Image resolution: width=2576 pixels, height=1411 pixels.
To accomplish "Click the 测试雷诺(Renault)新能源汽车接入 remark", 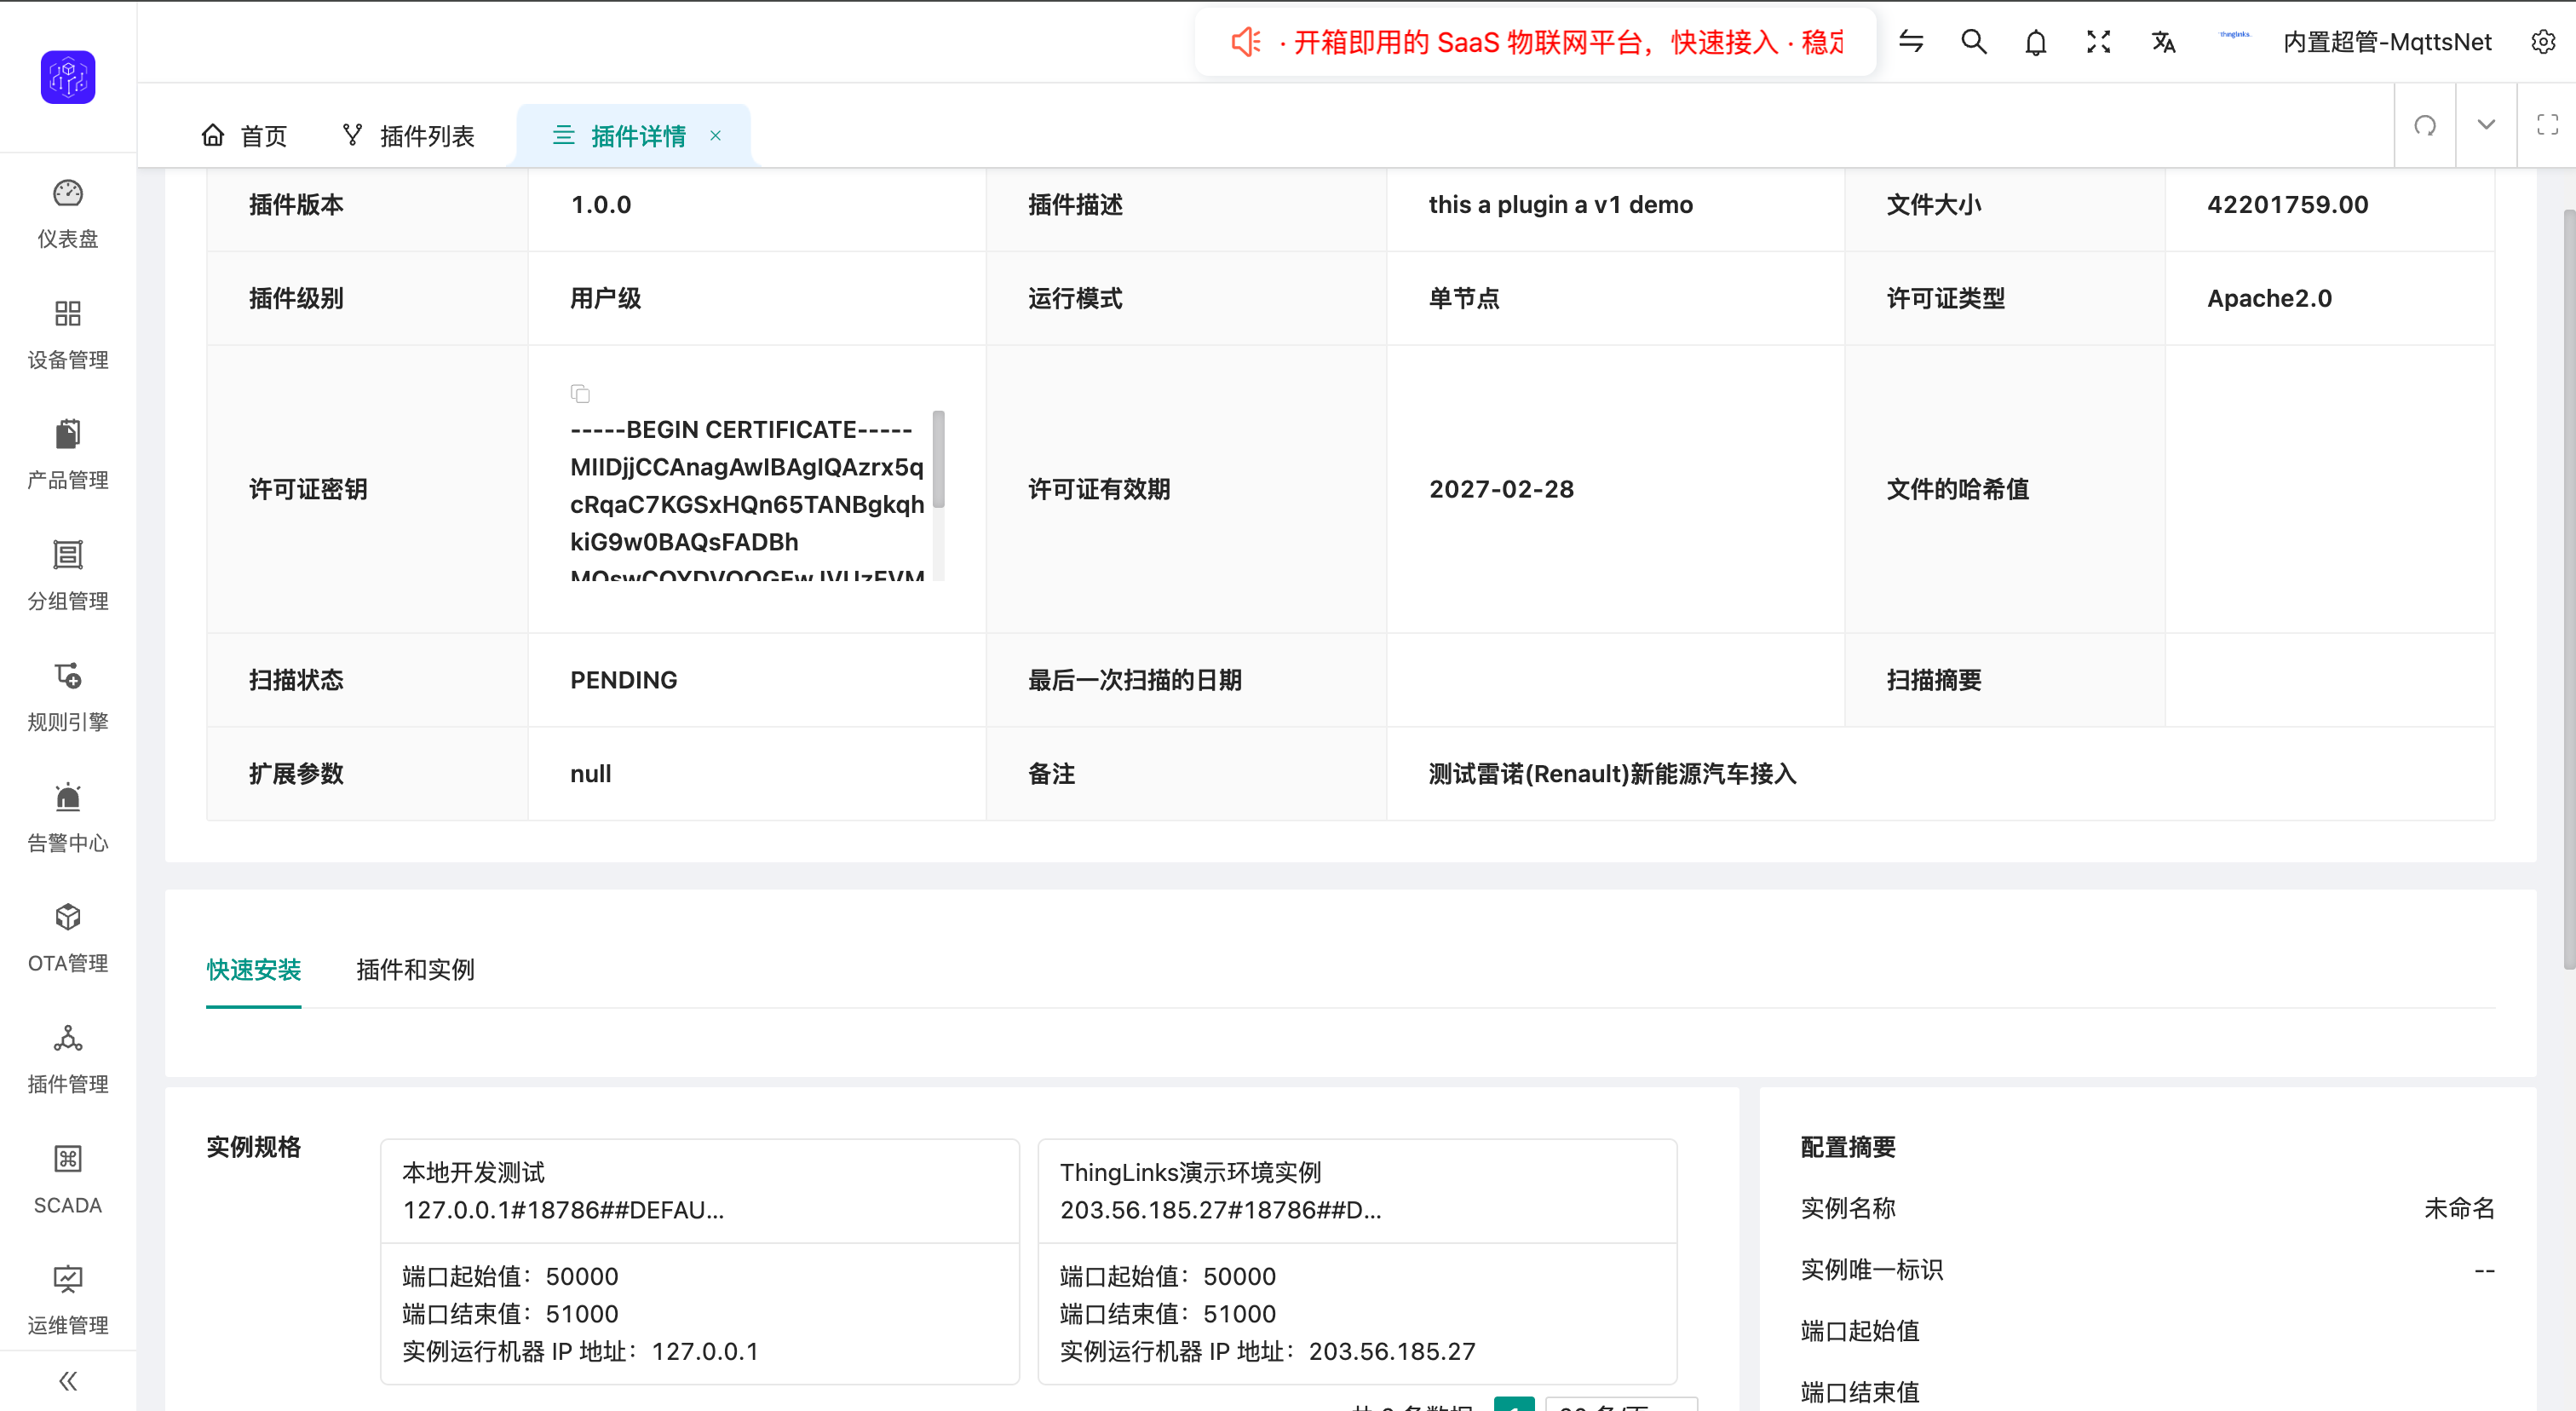I will tap(1612, 773).
